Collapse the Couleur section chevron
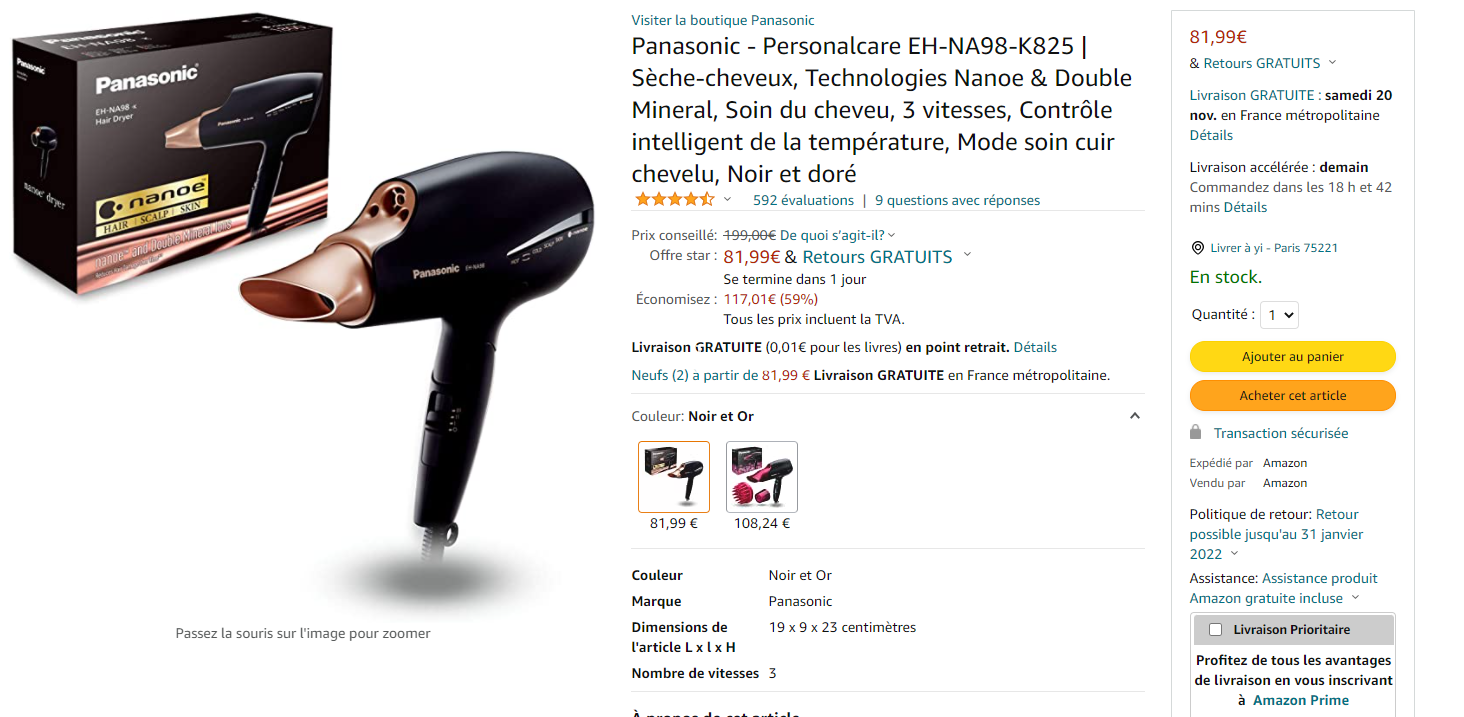 [1135, 416]
